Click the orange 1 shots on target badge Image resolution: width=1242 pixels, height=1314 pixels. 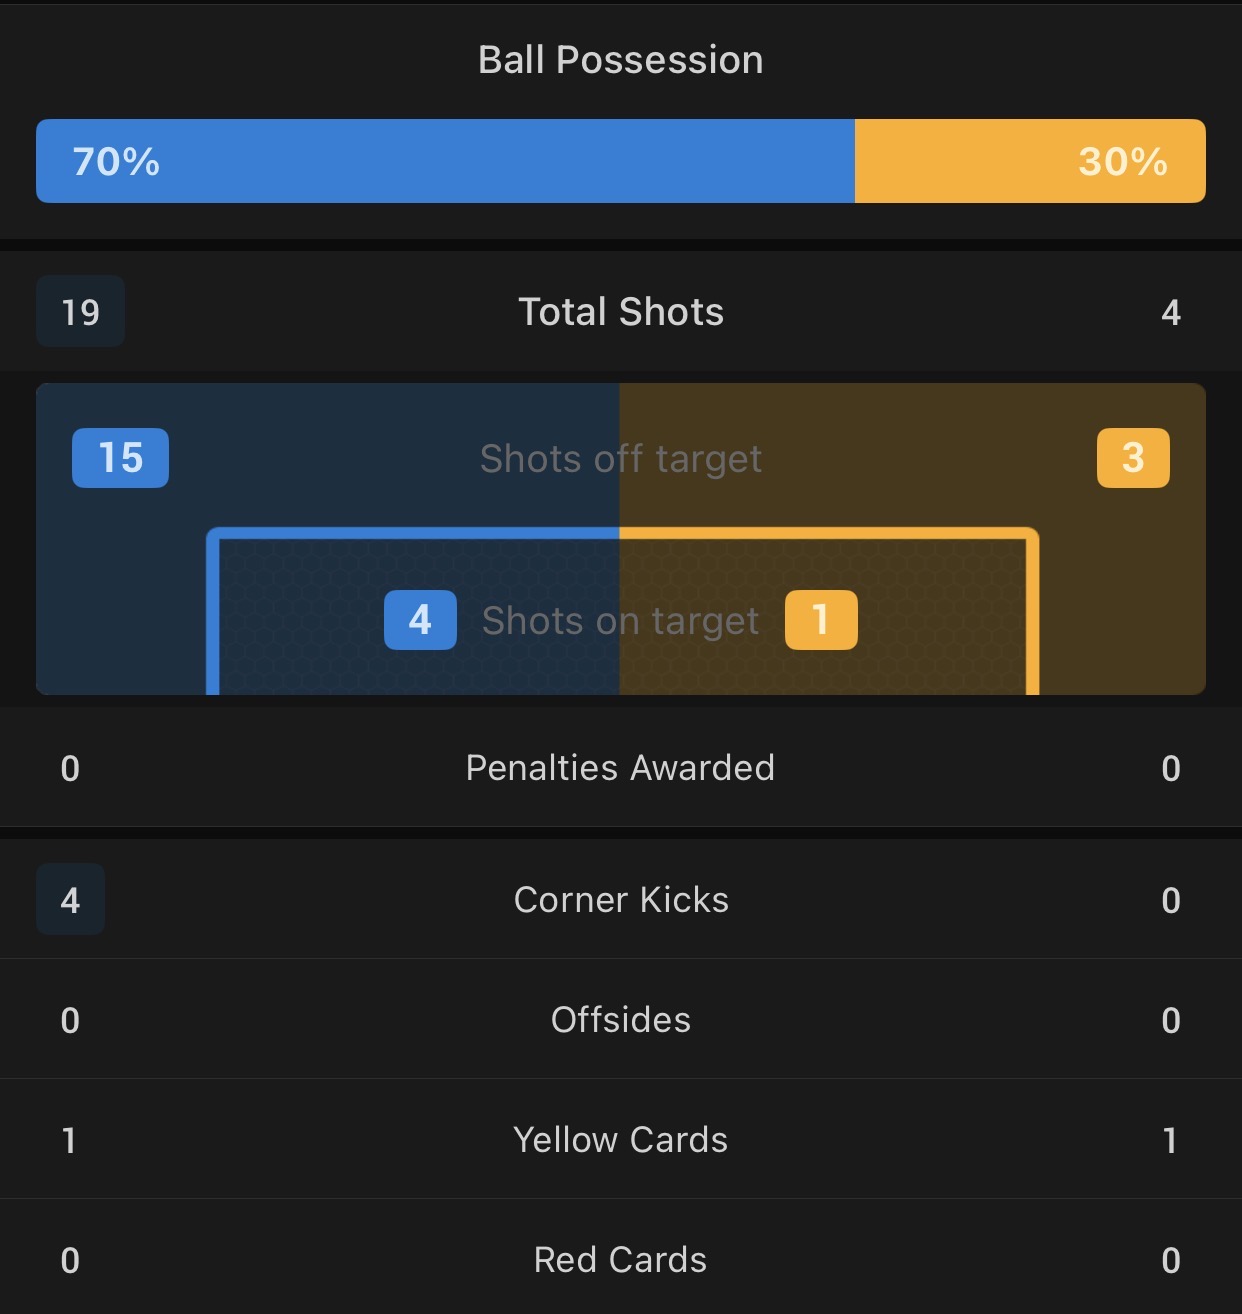coord(821,620)
